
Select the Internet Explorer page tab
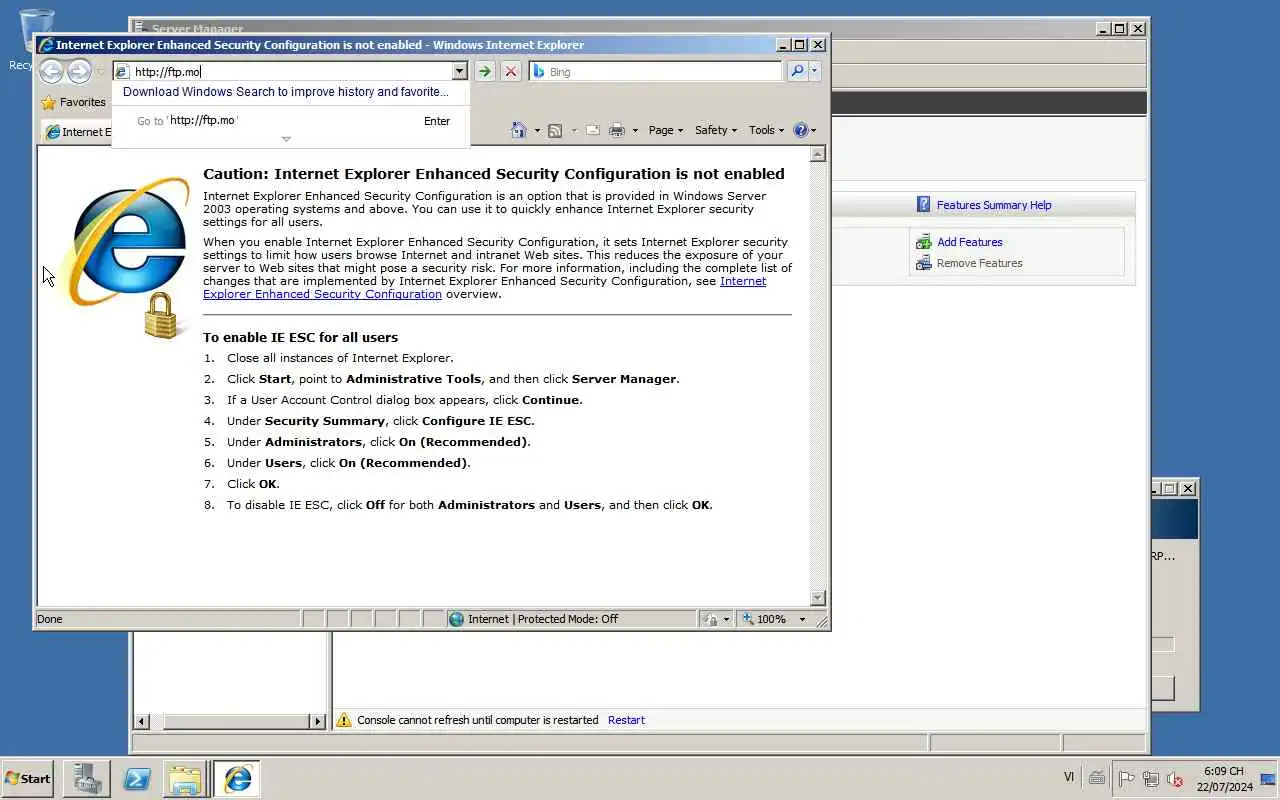coord(77,132)
